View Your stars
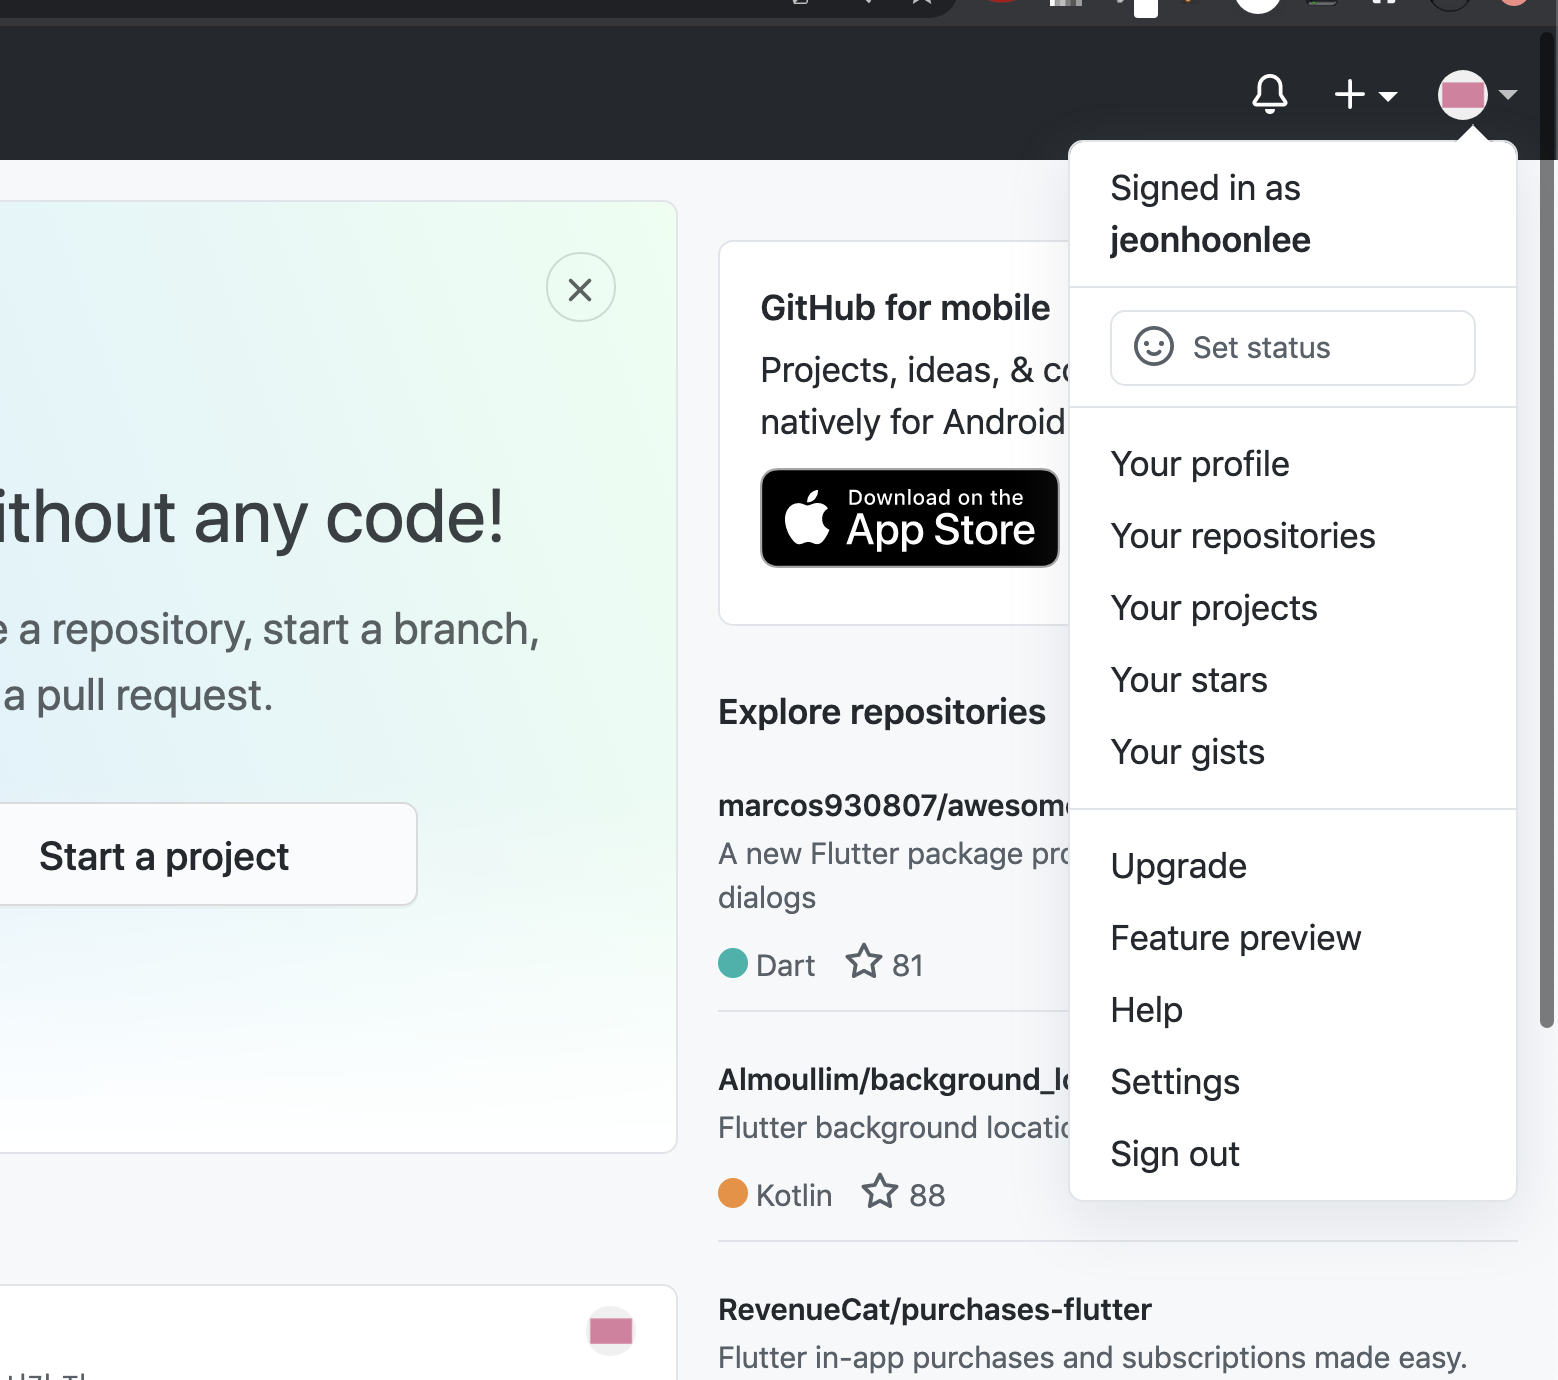Screen dimensions: 1558x1380 pyautogui.click(x=1292, y=680)
